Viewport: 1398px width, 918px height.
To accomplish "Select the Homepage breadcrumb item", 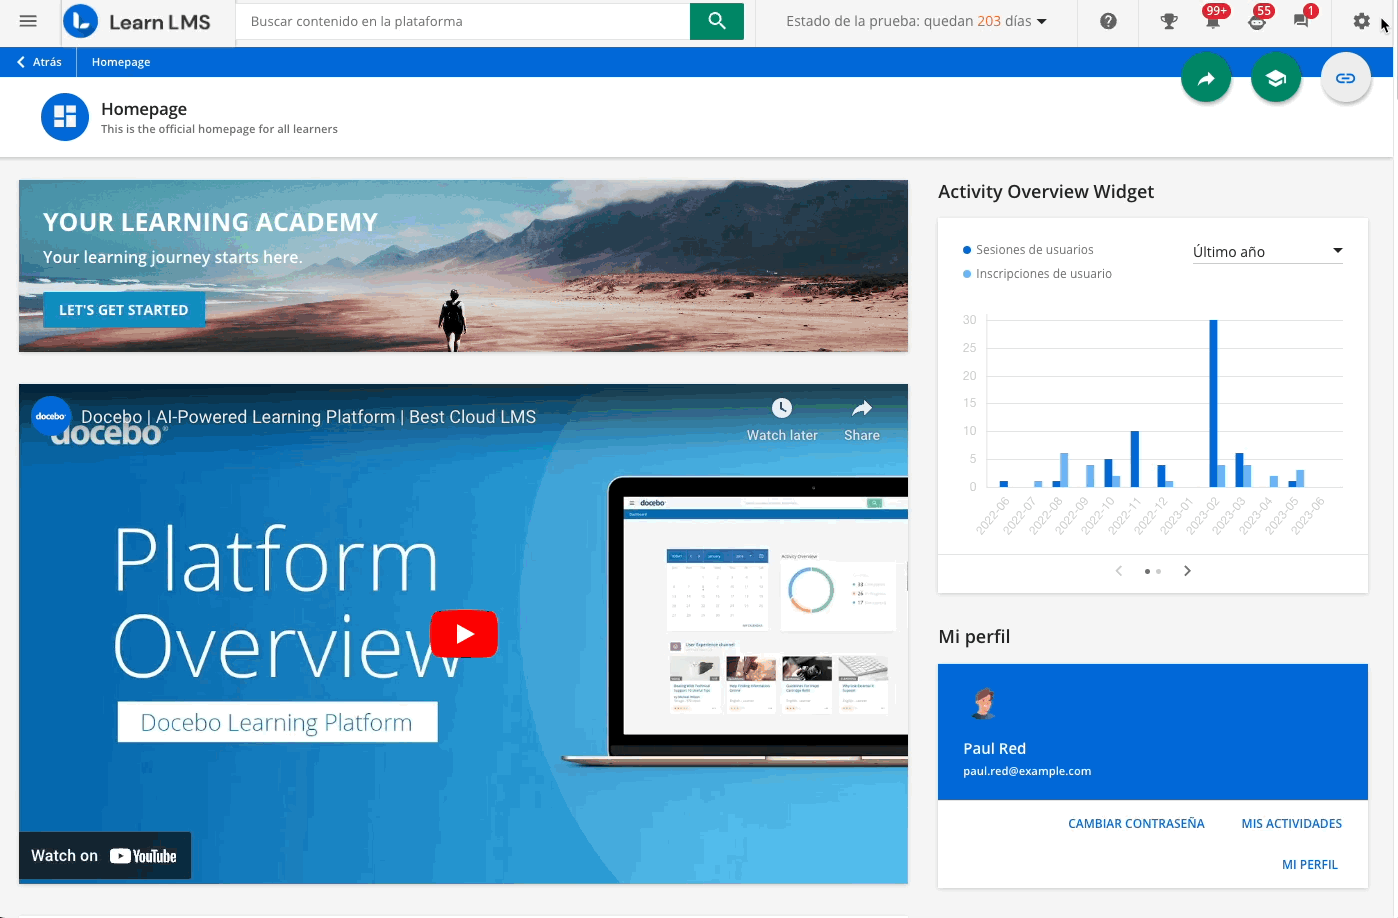I will pos(120,61).
